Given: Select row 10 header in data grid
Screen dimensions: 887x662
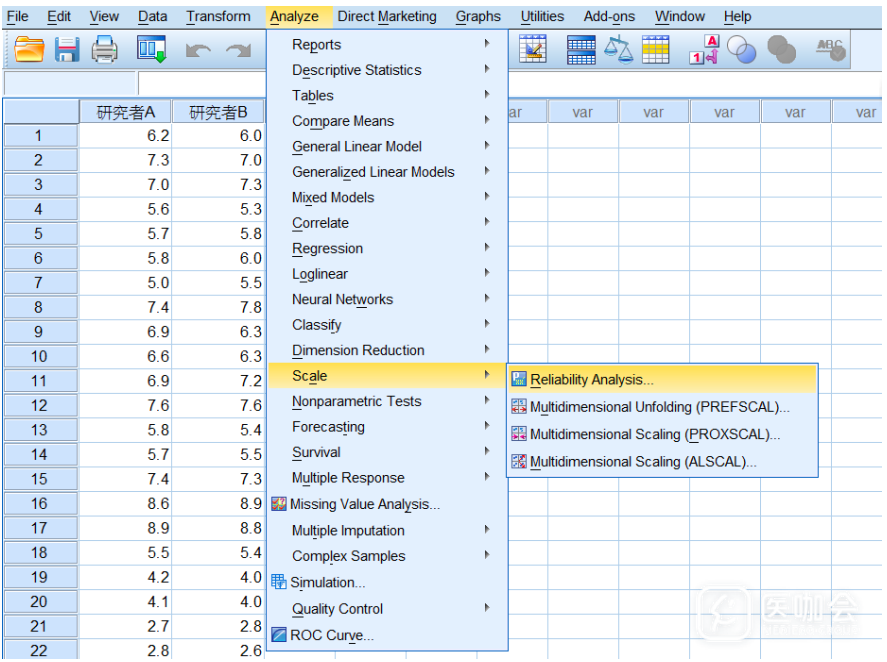Looking at the screenshot, I should [x=39, y=356].
